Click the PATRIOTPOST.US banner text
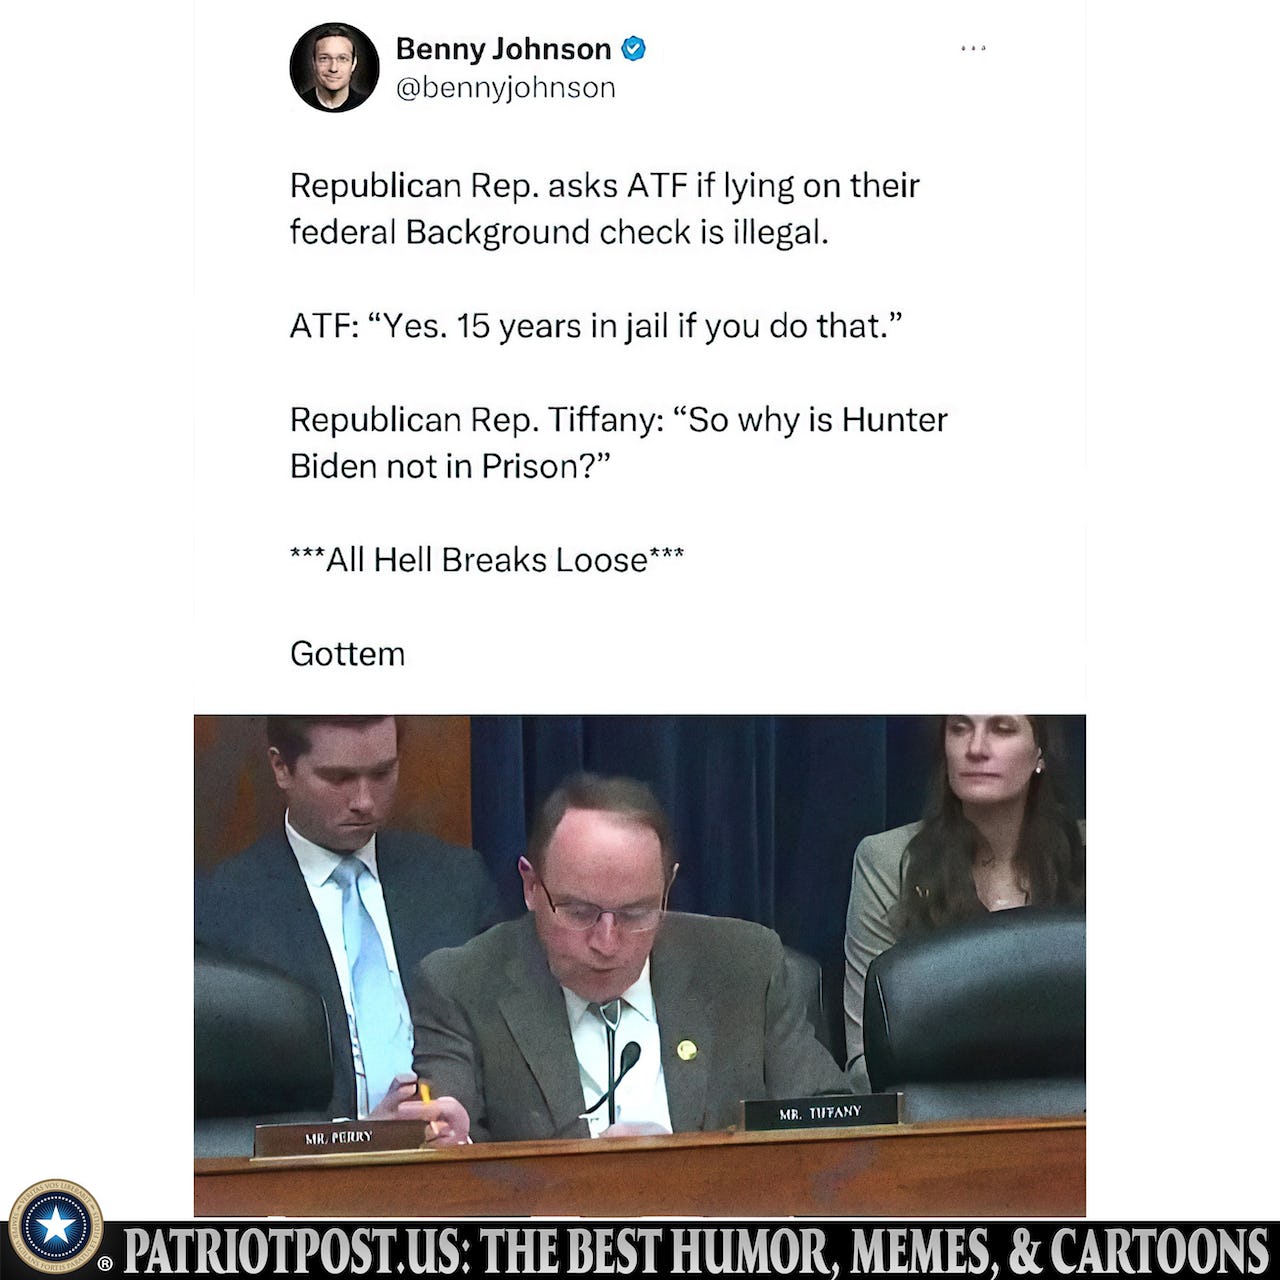The width and height of the screenshot is (1280, 1280). tap(696, 1251)
